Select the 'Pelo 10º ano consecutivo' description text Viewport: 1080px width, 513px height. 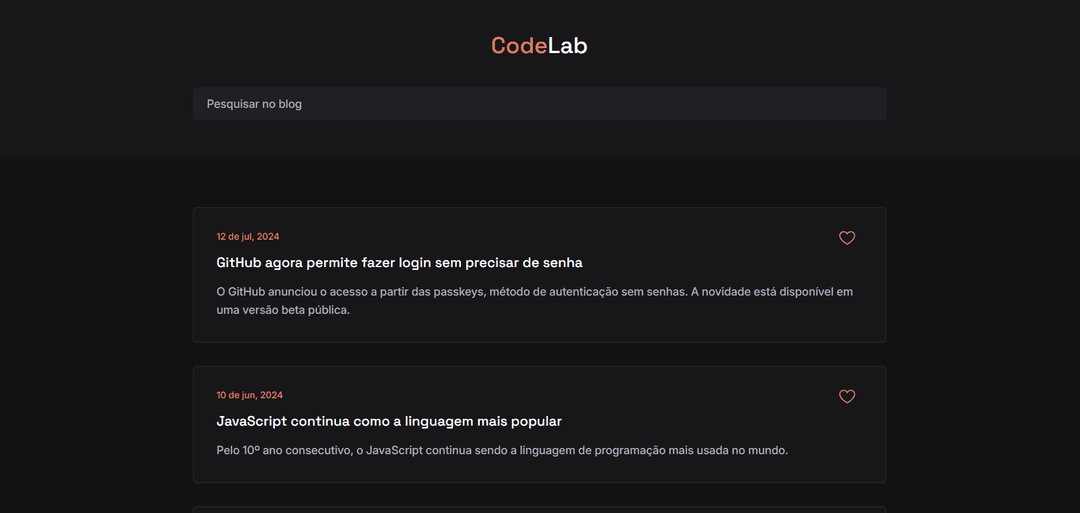(502, 451)
